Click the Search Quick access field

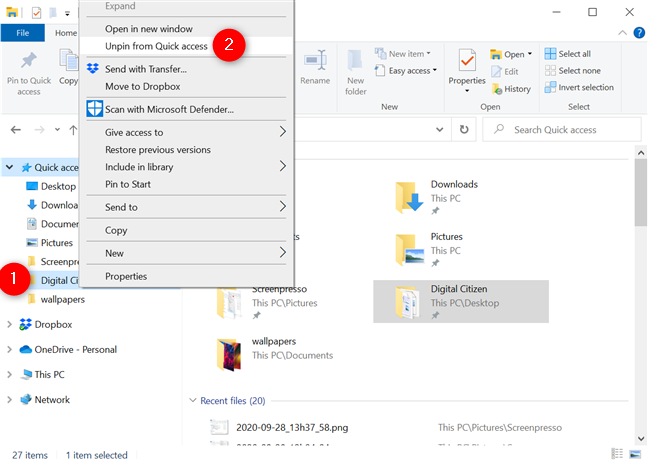pyautogui.click(x=562, y=130)
